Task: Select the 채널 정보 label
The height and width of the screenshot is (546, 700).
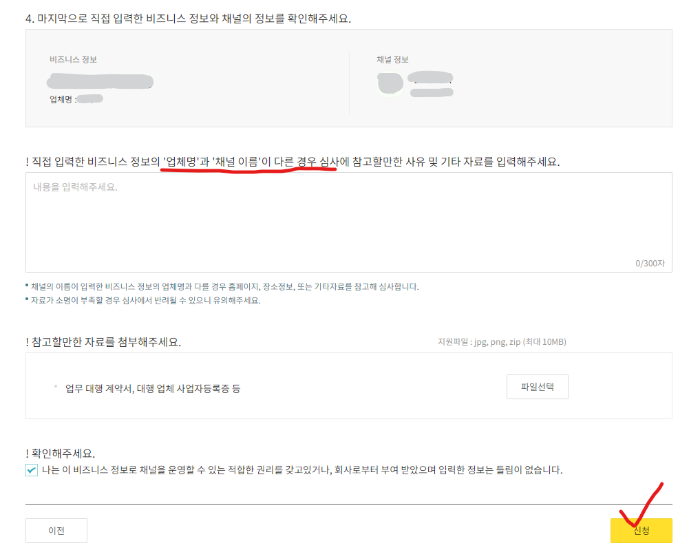Action: click(392, 59)
